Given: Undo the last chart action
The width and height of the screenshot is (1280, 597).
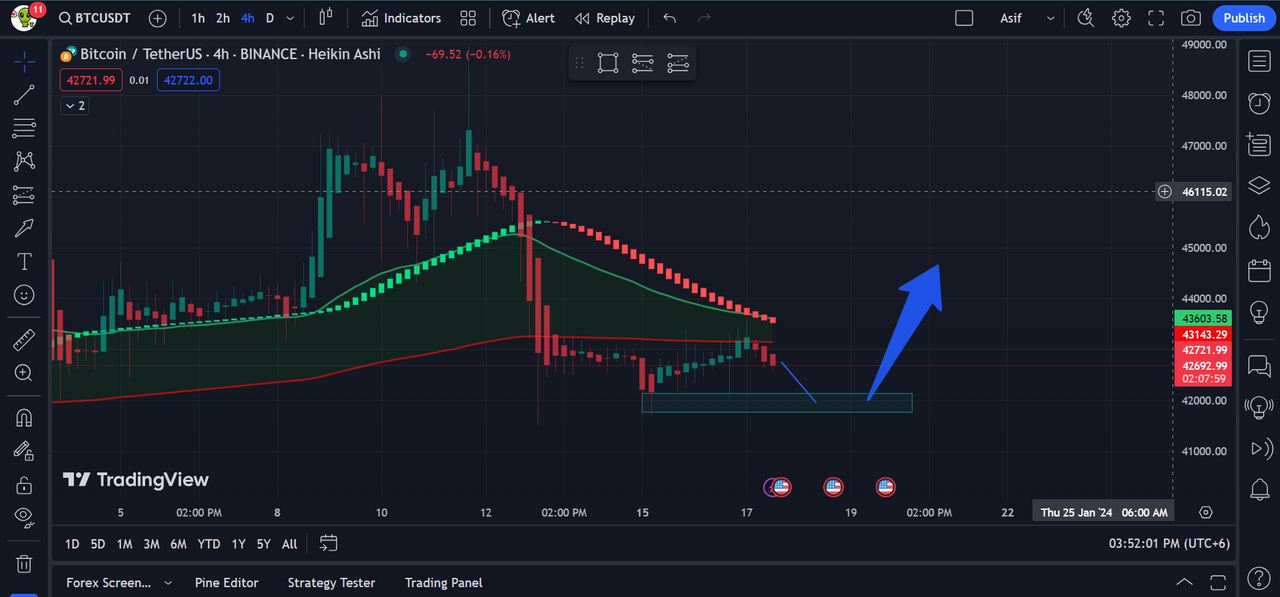Looking at the screenshot, I should (669, 18).
